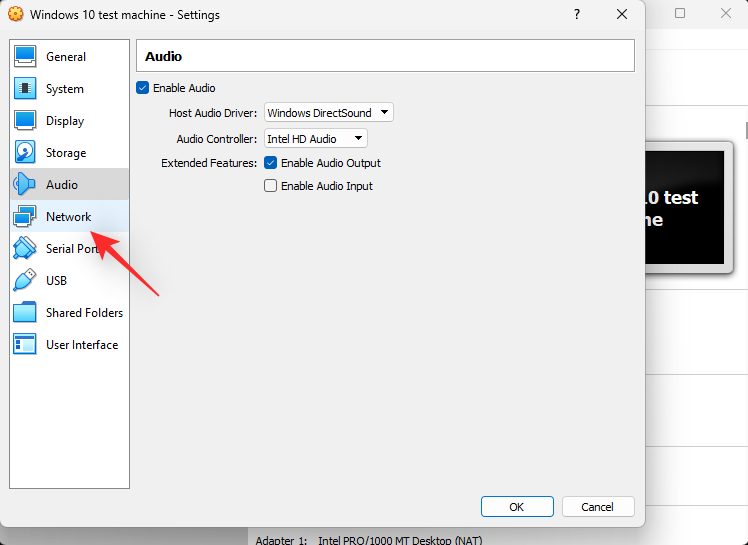Select the User Interface settings label
This screenshot has width=748, height=545.
click(x=82, y=345)
